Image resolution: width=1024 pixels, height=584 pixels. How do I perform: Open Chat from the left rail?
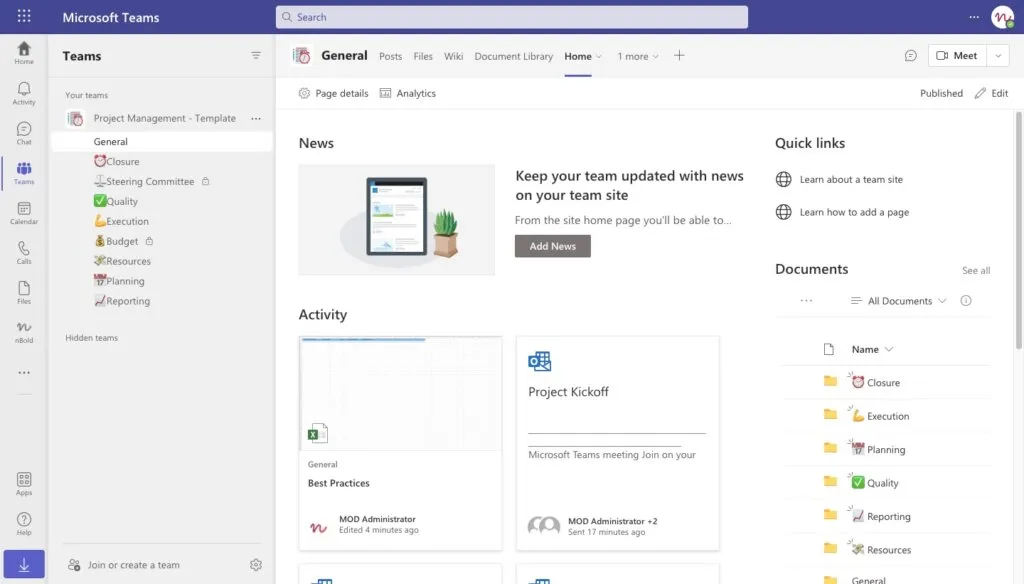(24, 133)
